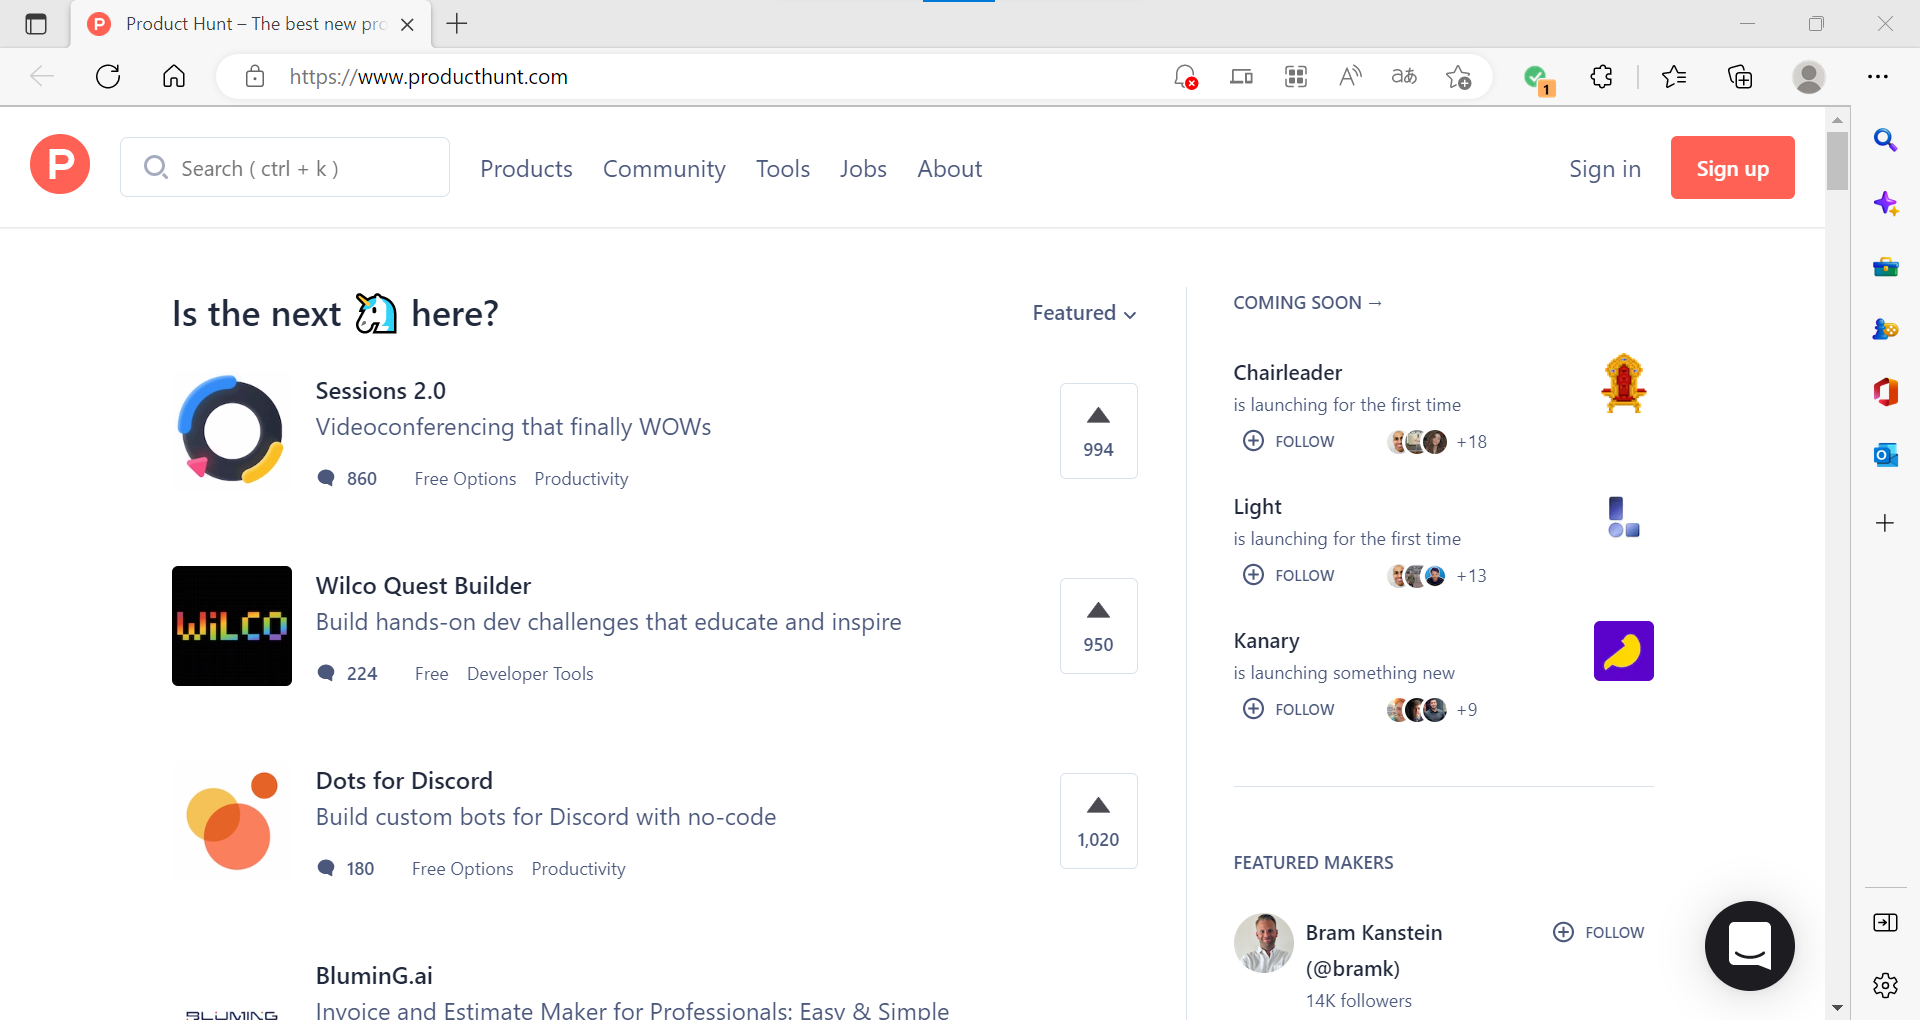
Task: Open a new tab with plus
Action: (x=457, y=24)
